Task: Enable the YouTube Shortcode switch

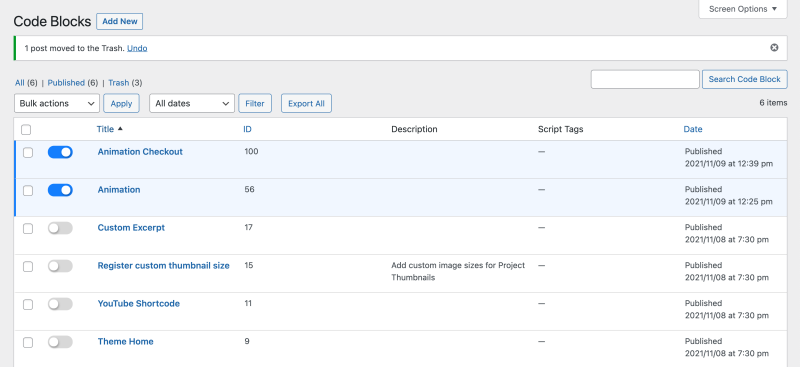Action: [x=60, y=304]
